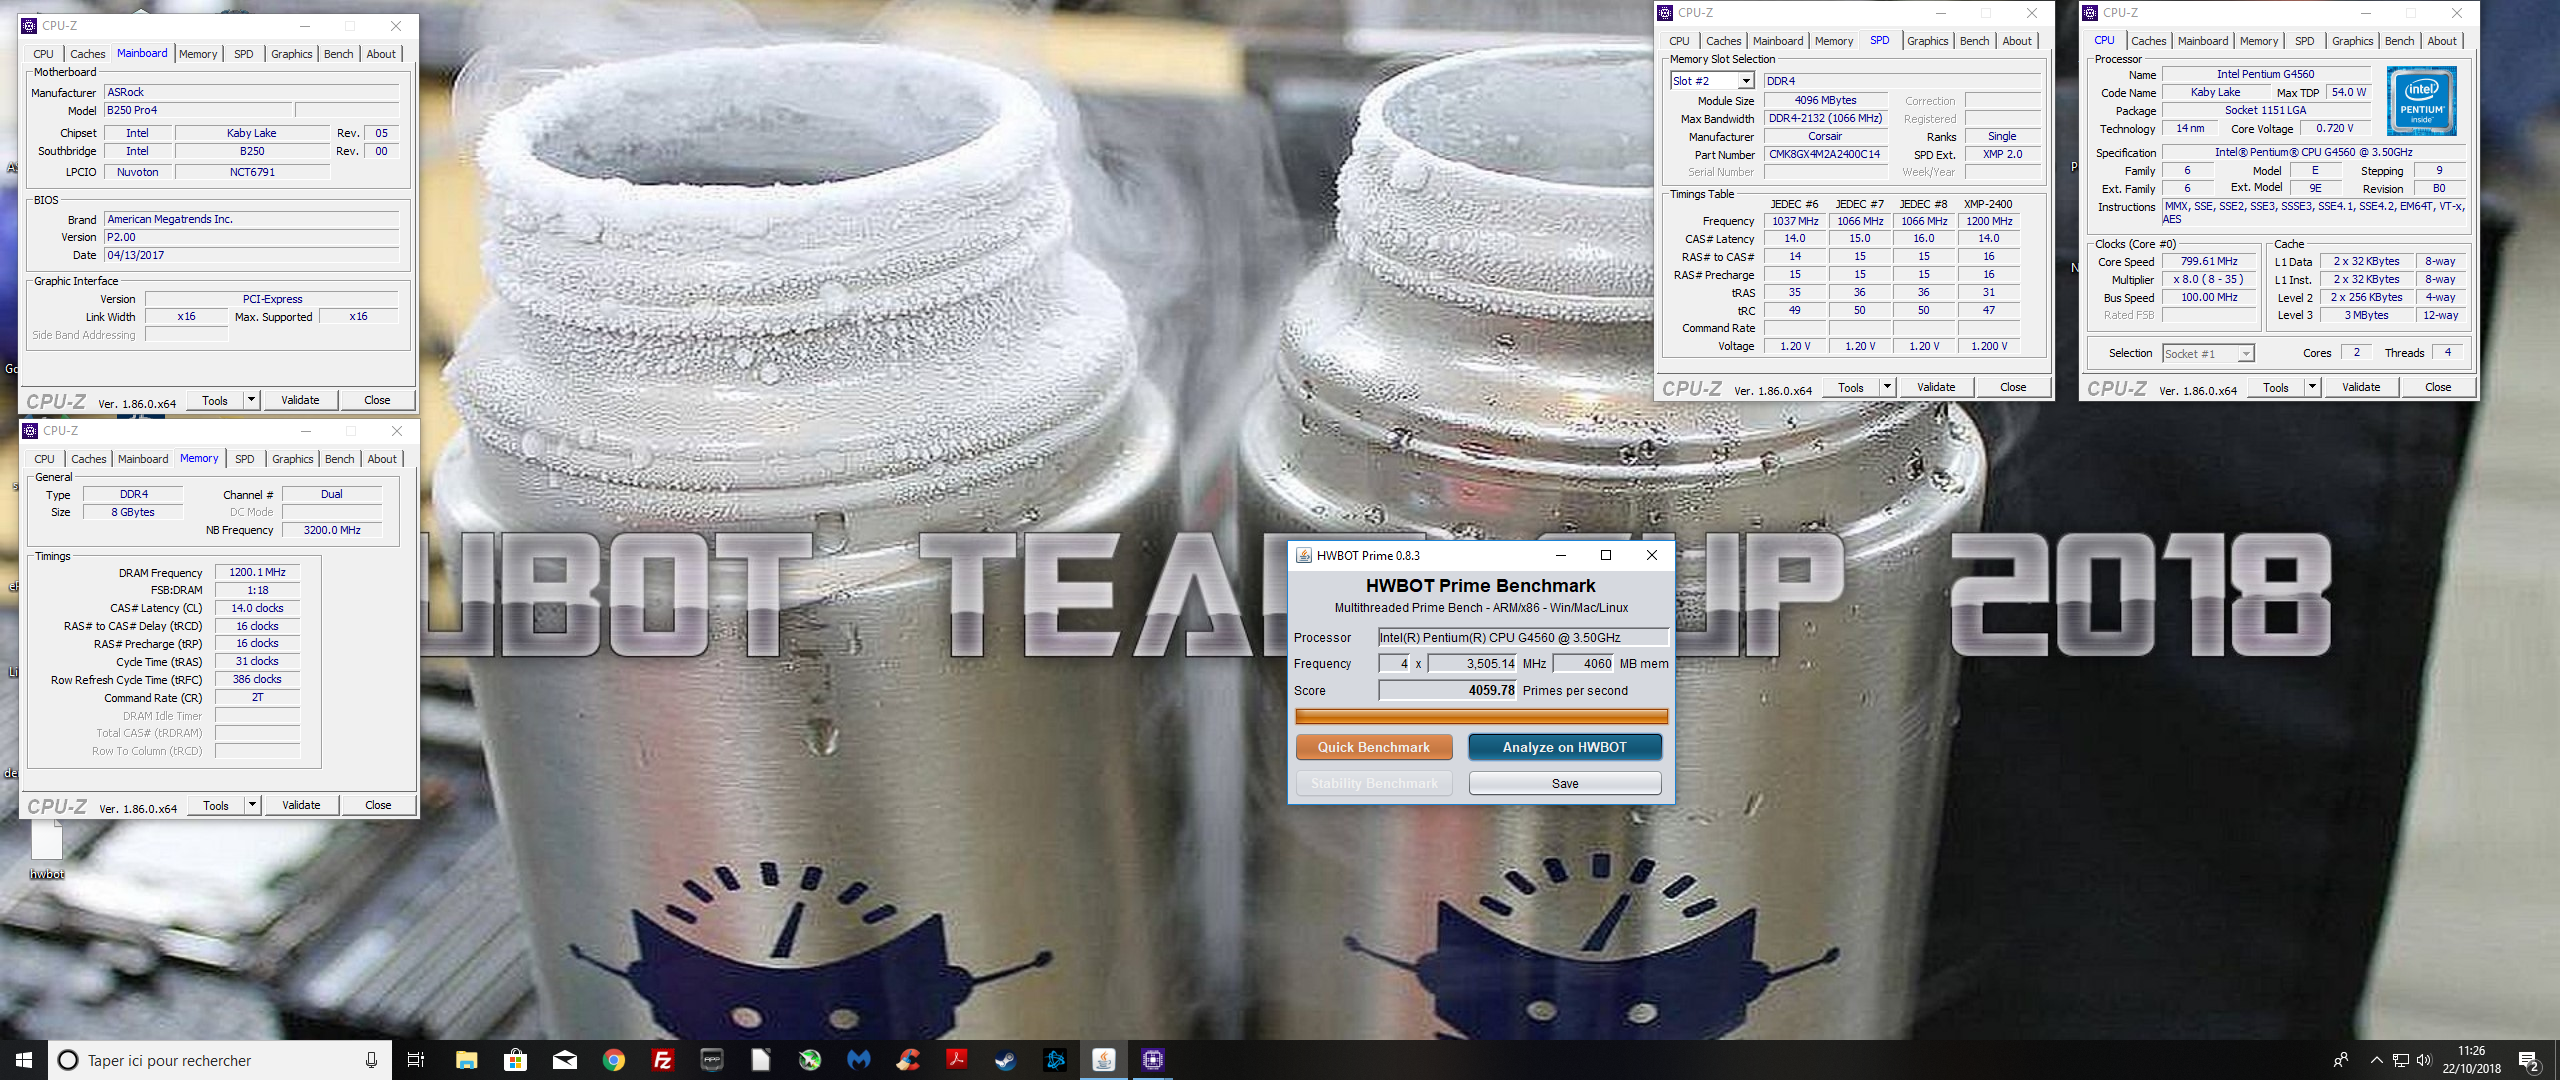
Task: Show hidden system tray icons
Action: click(2376, 1060)
